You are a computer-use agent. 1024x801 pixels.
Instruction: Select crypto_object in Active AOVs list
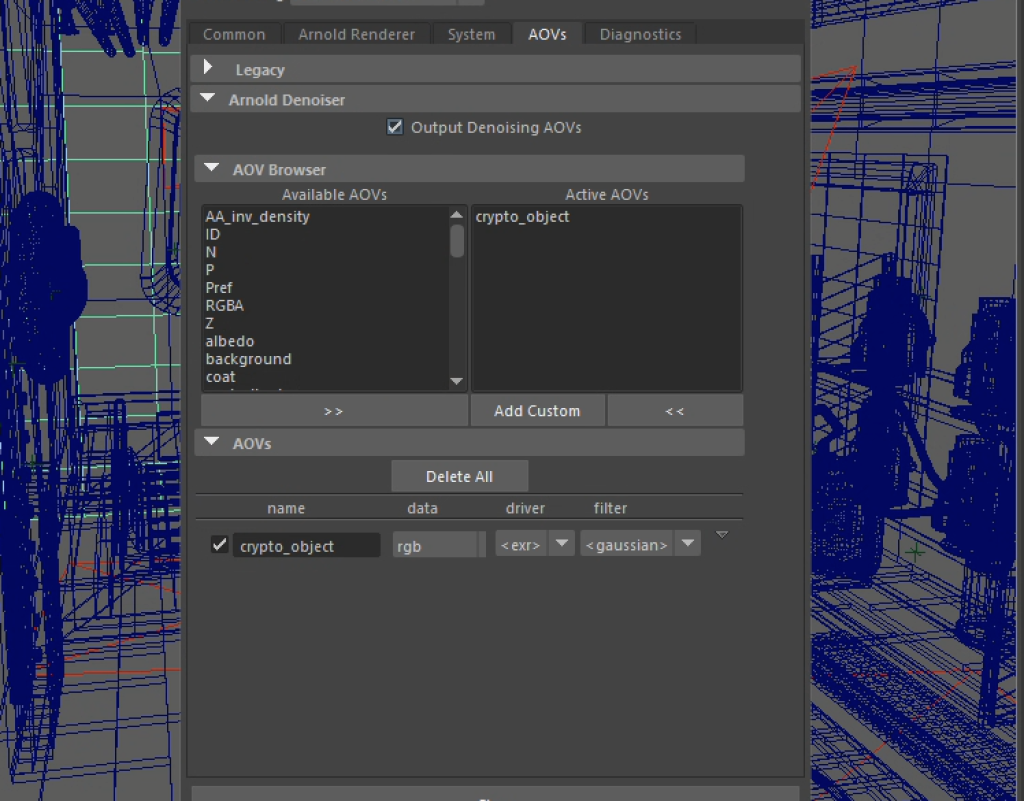click(x=523, y=217)
